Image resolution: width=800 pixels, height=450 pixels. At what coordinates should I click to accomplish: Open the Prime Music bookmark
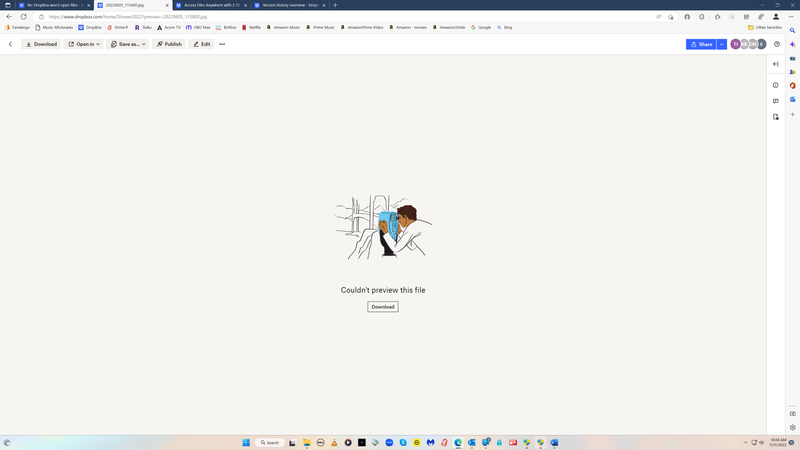(x=320, y=28)
